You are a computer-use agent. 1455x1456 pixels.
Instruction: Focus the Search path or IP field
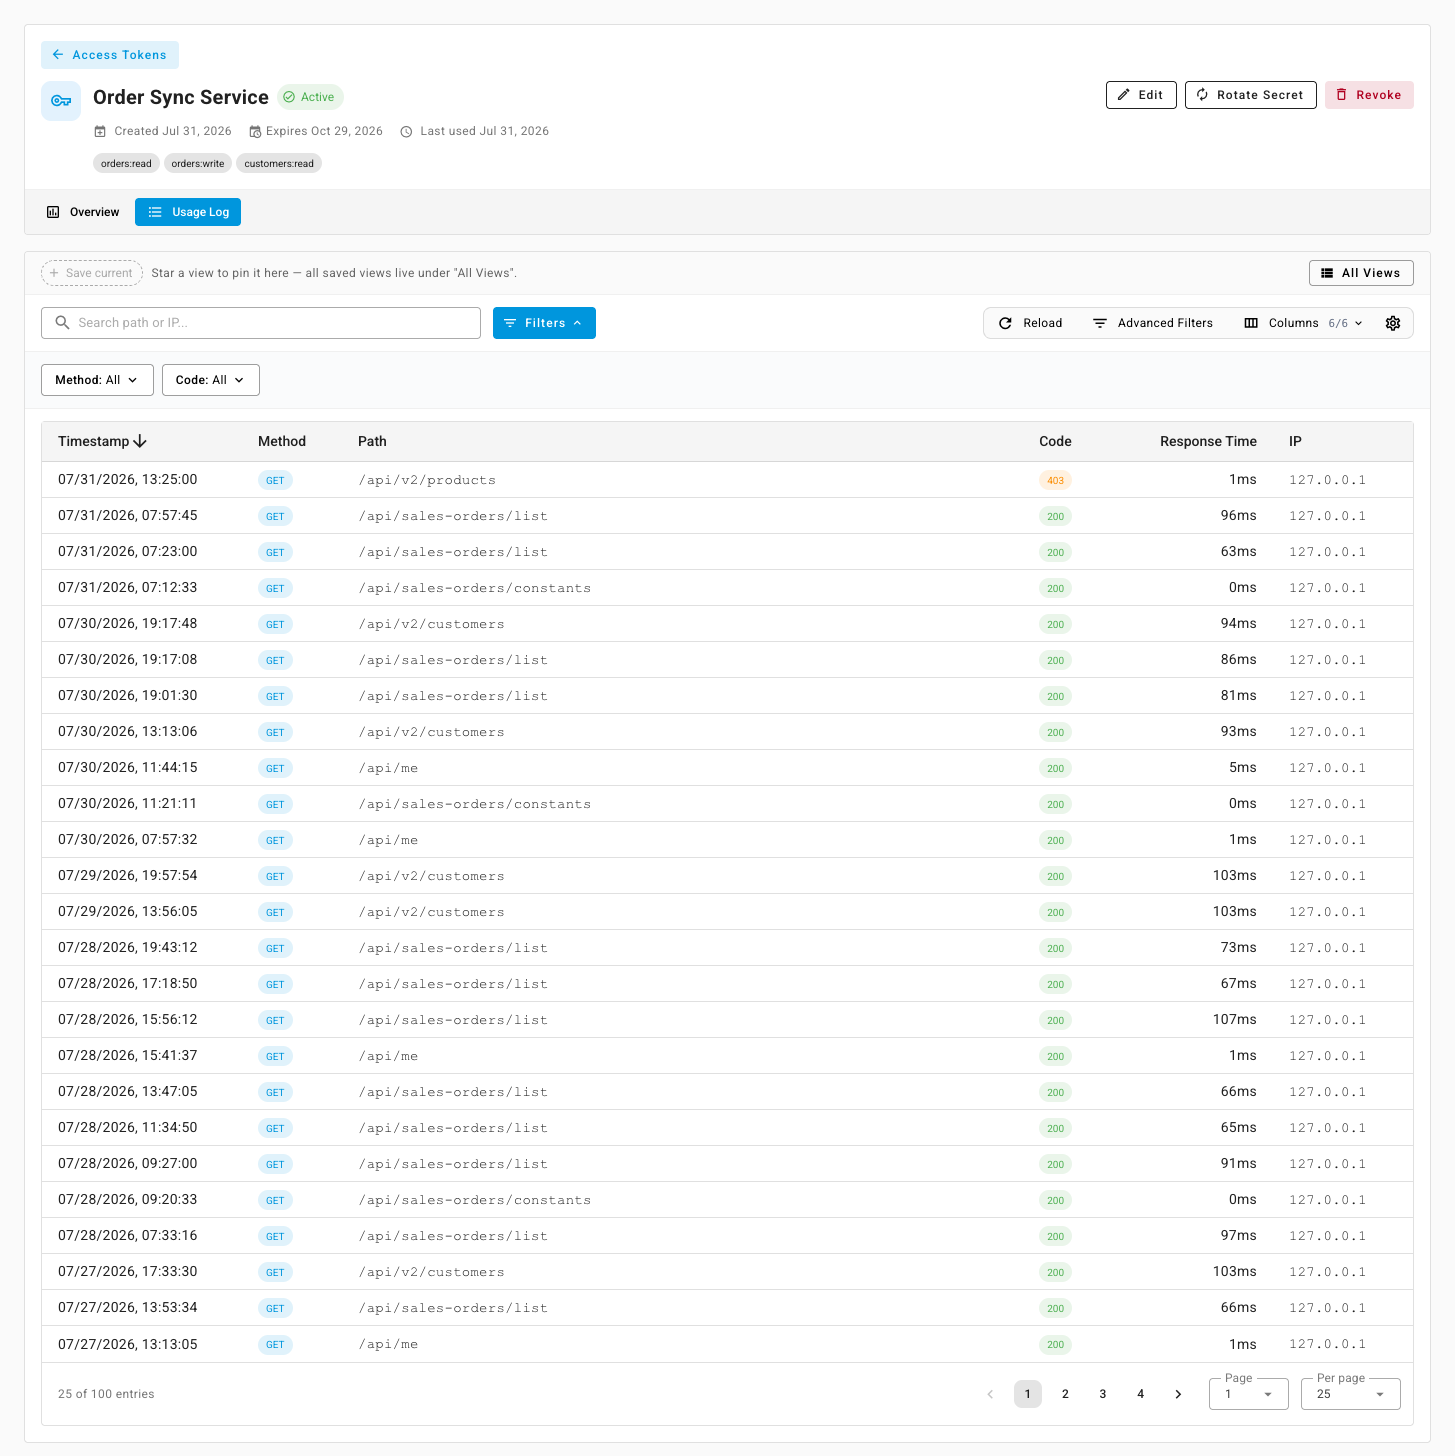[261, 323]
